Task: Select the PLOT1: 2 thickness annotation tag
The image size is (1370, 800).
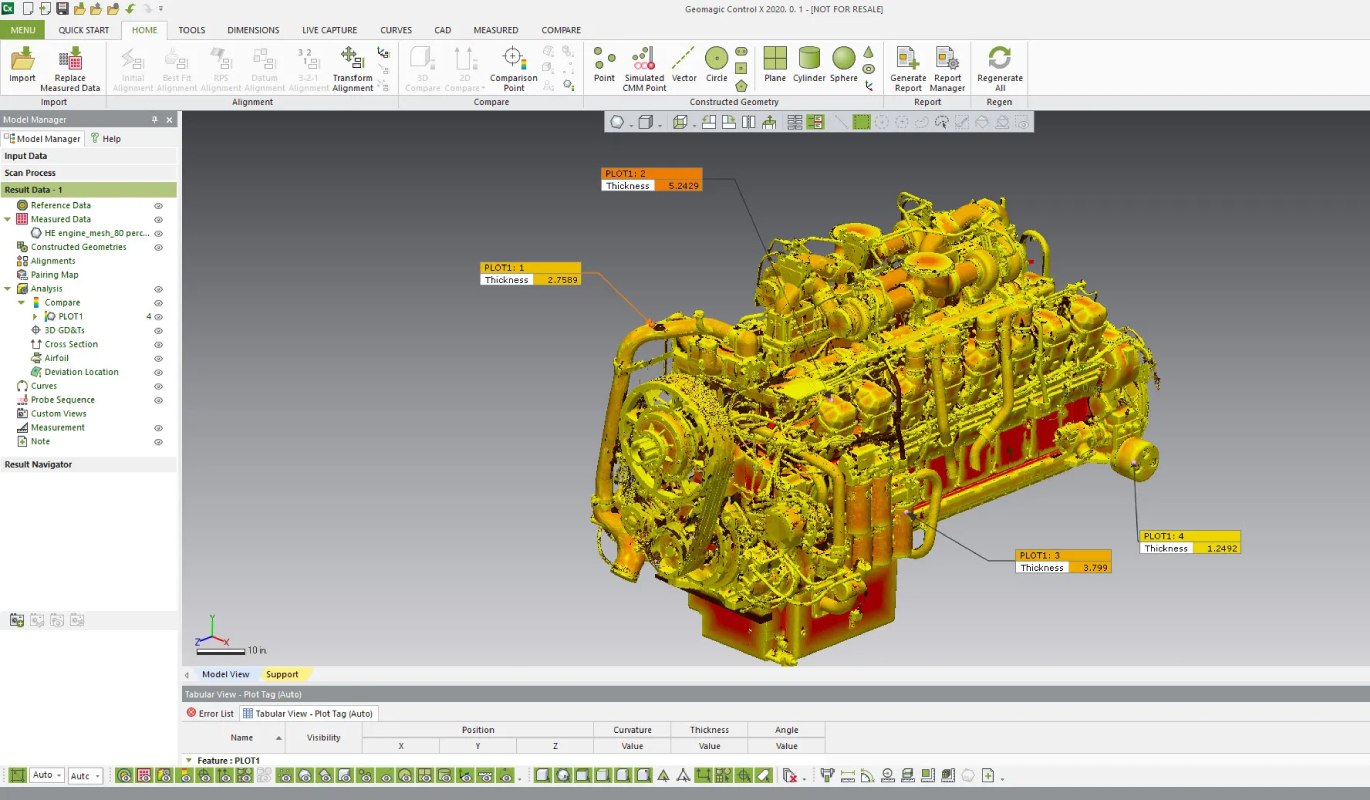Action: [x=651, y=180]
